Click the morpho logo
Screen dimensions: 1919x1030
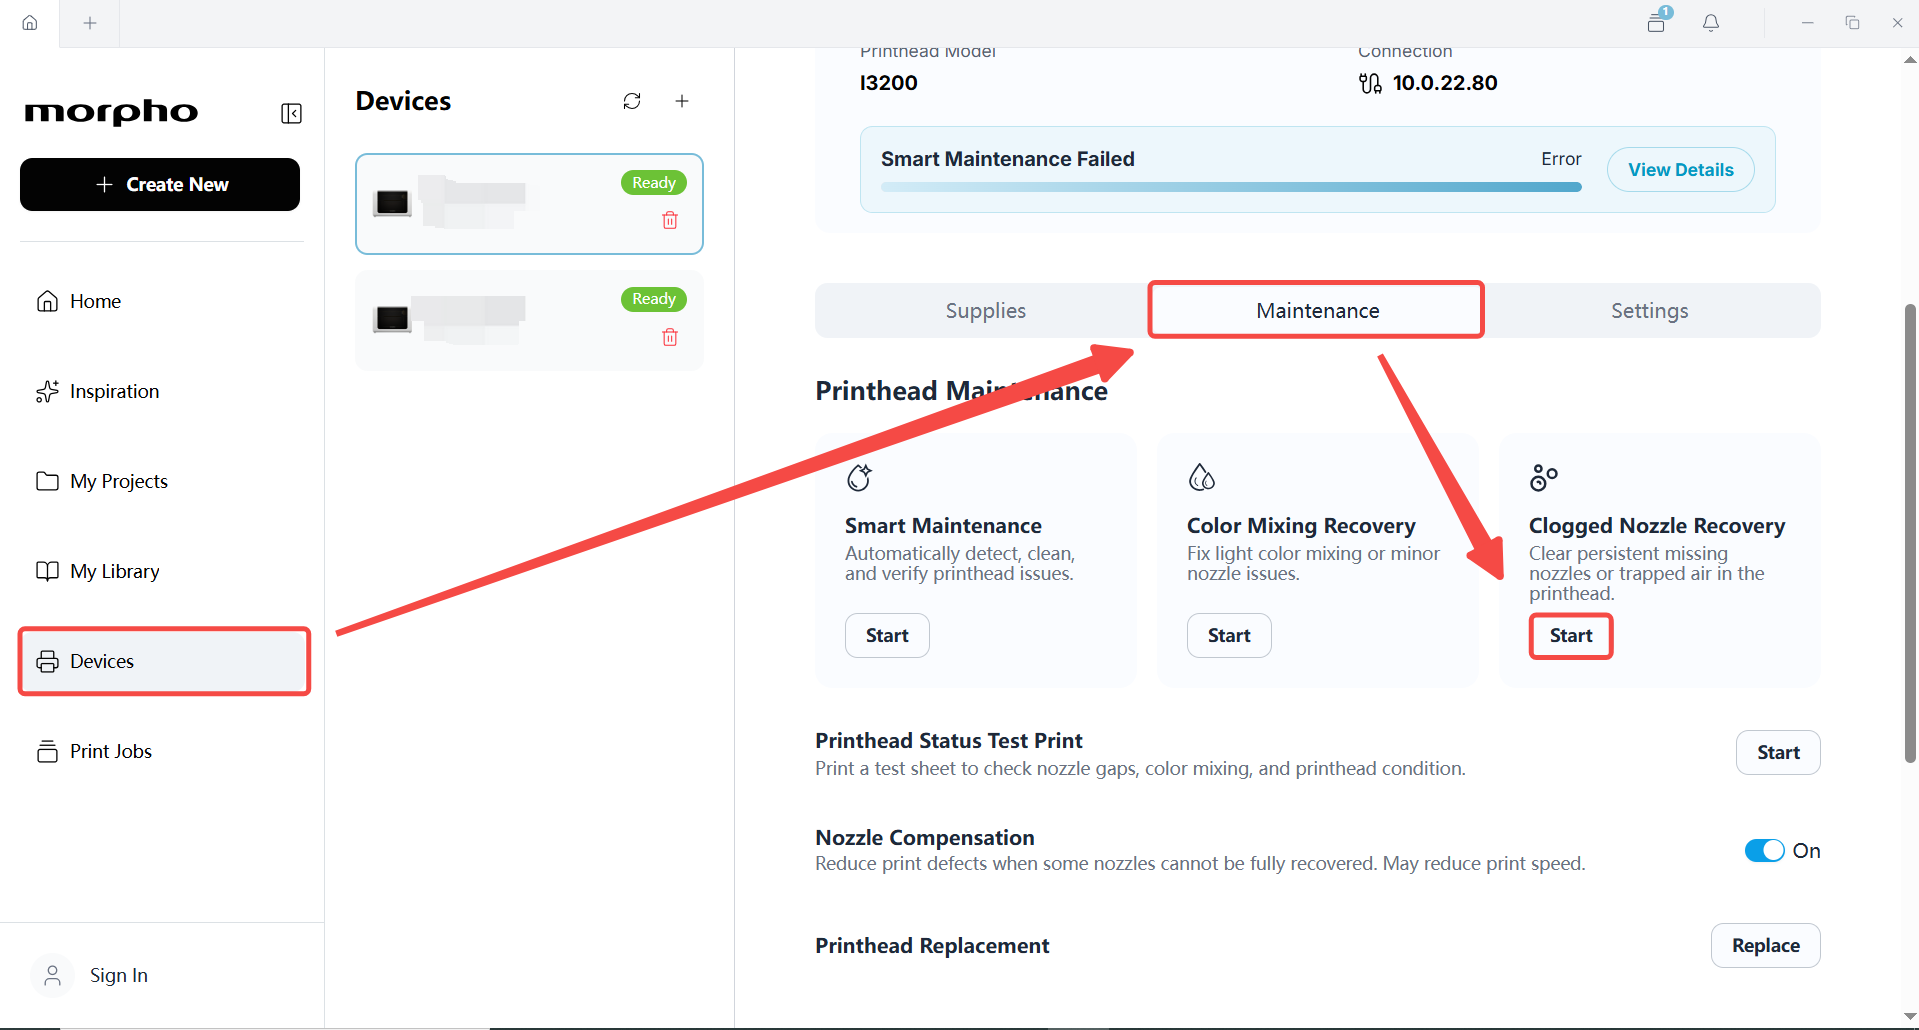pyautogui.click(x=111, y=112)
